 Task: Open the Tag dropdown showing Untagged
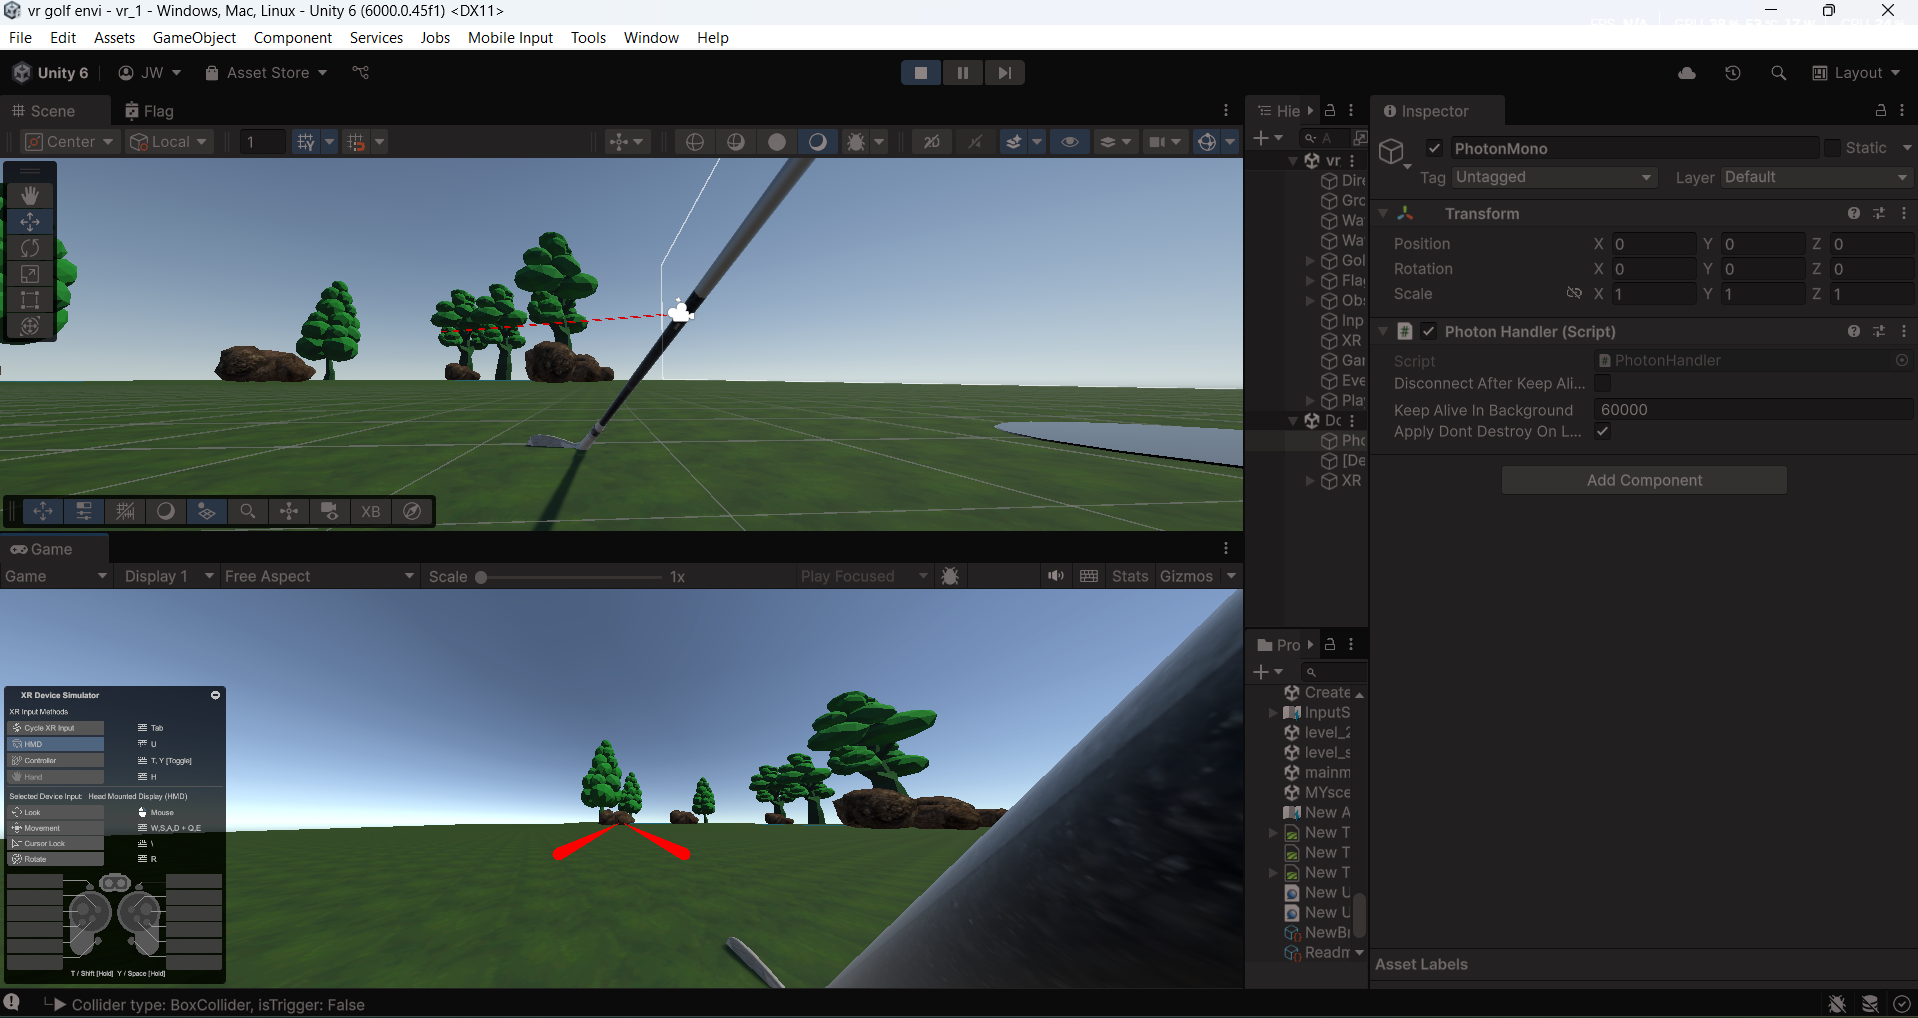pos(1553,177)
